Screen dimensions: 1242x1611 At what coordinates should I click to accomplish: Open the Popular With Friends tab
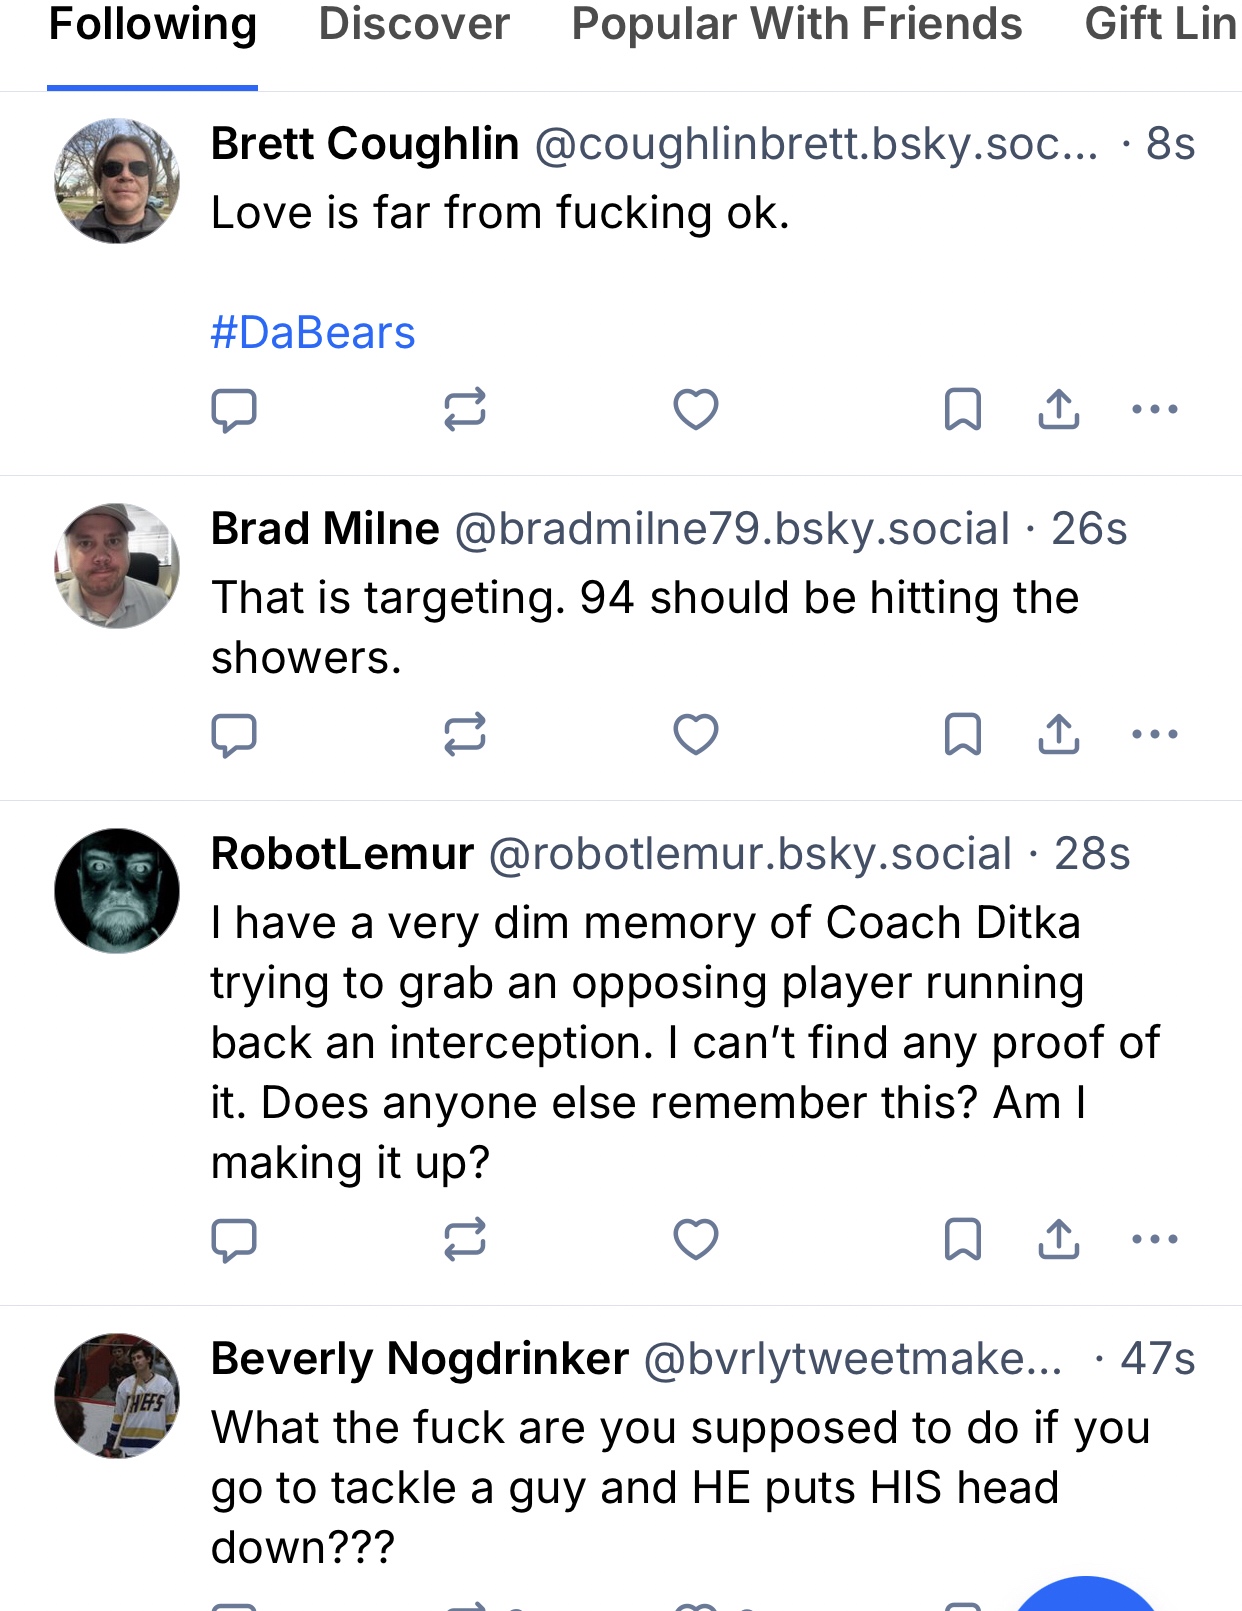pos(796,24)
